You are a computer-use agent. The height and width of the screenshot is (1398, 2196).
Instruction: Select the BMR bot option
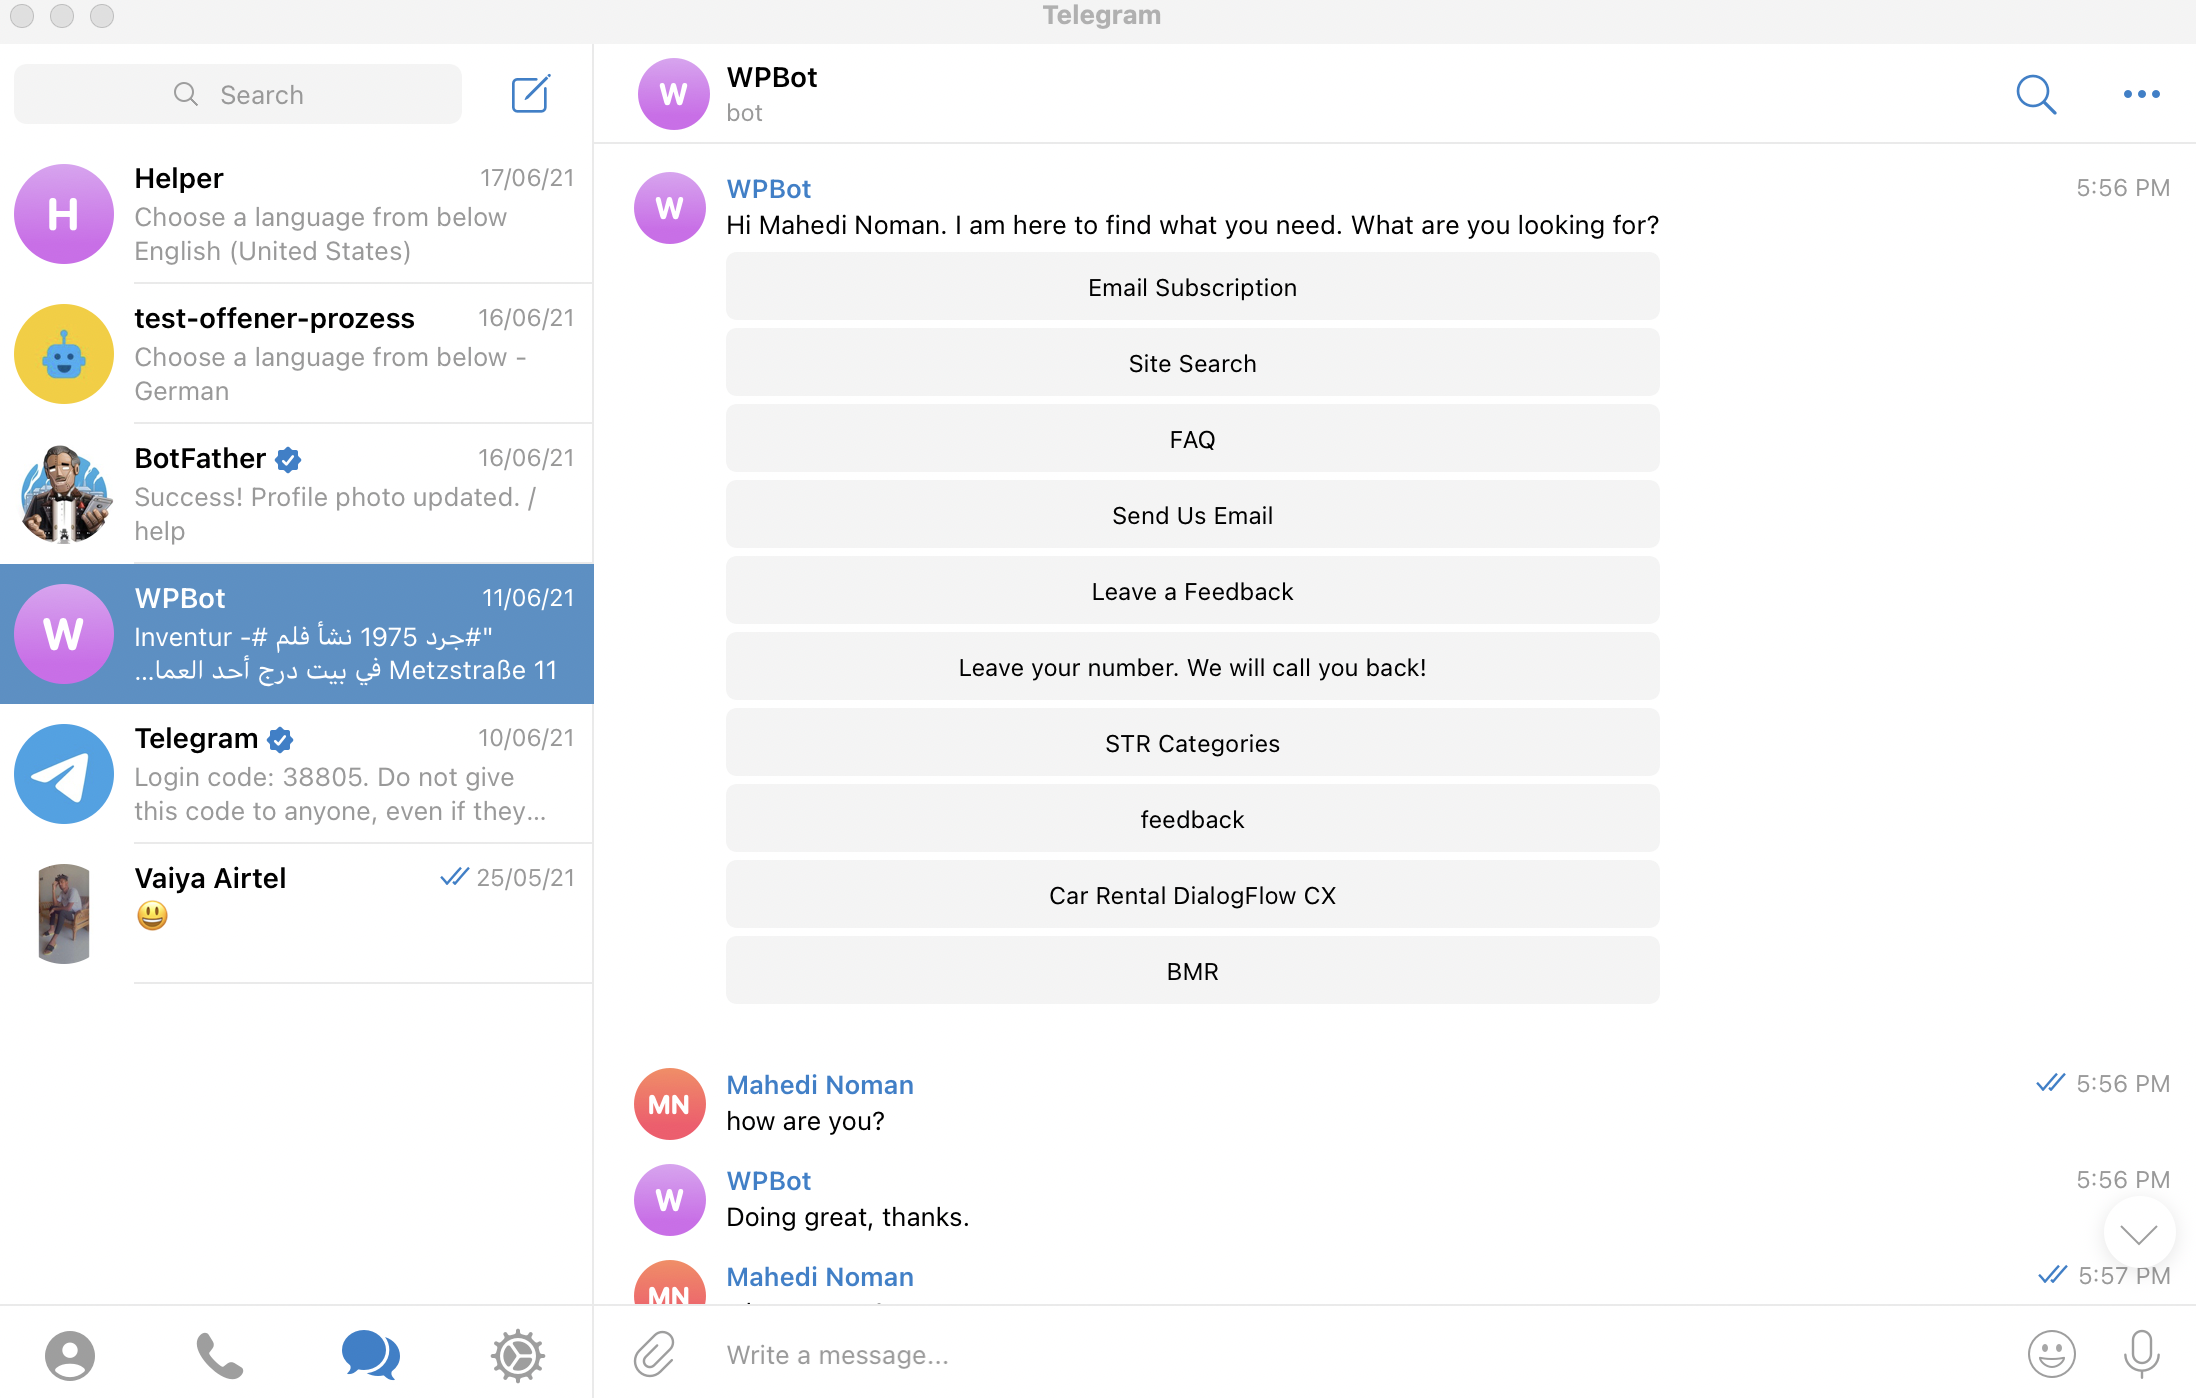point(1192,971)
